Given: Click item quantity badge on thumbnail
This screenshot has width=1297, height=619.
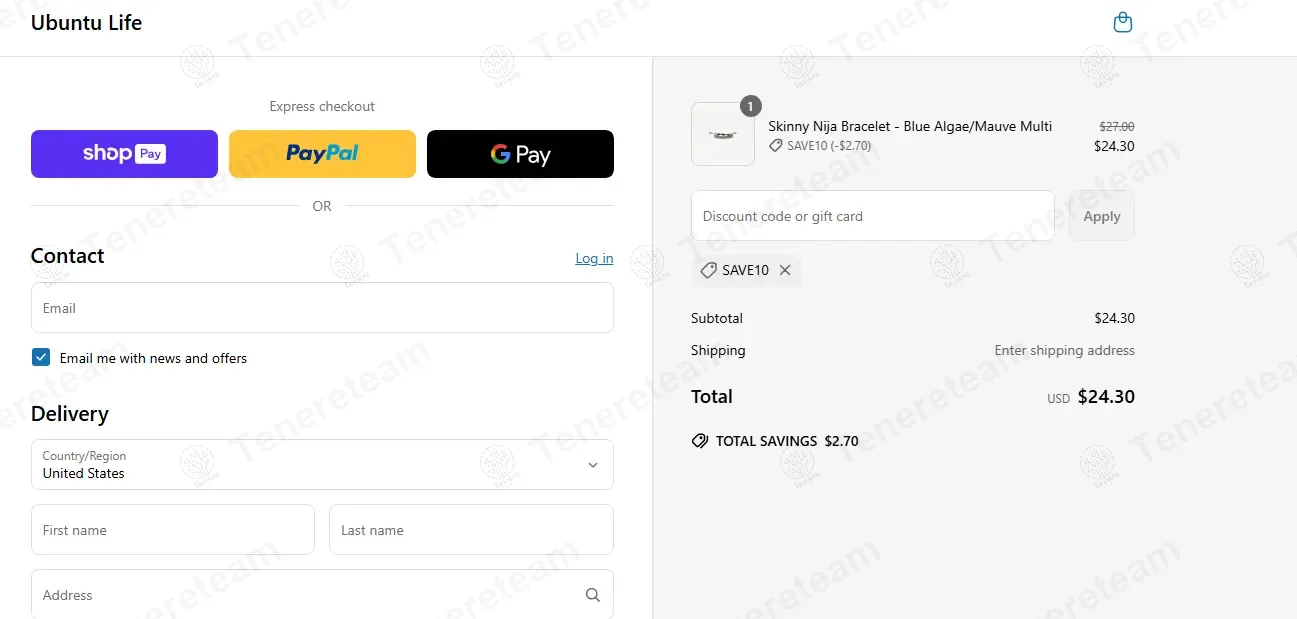Looking at the screenshot, I should pos(751,105).
